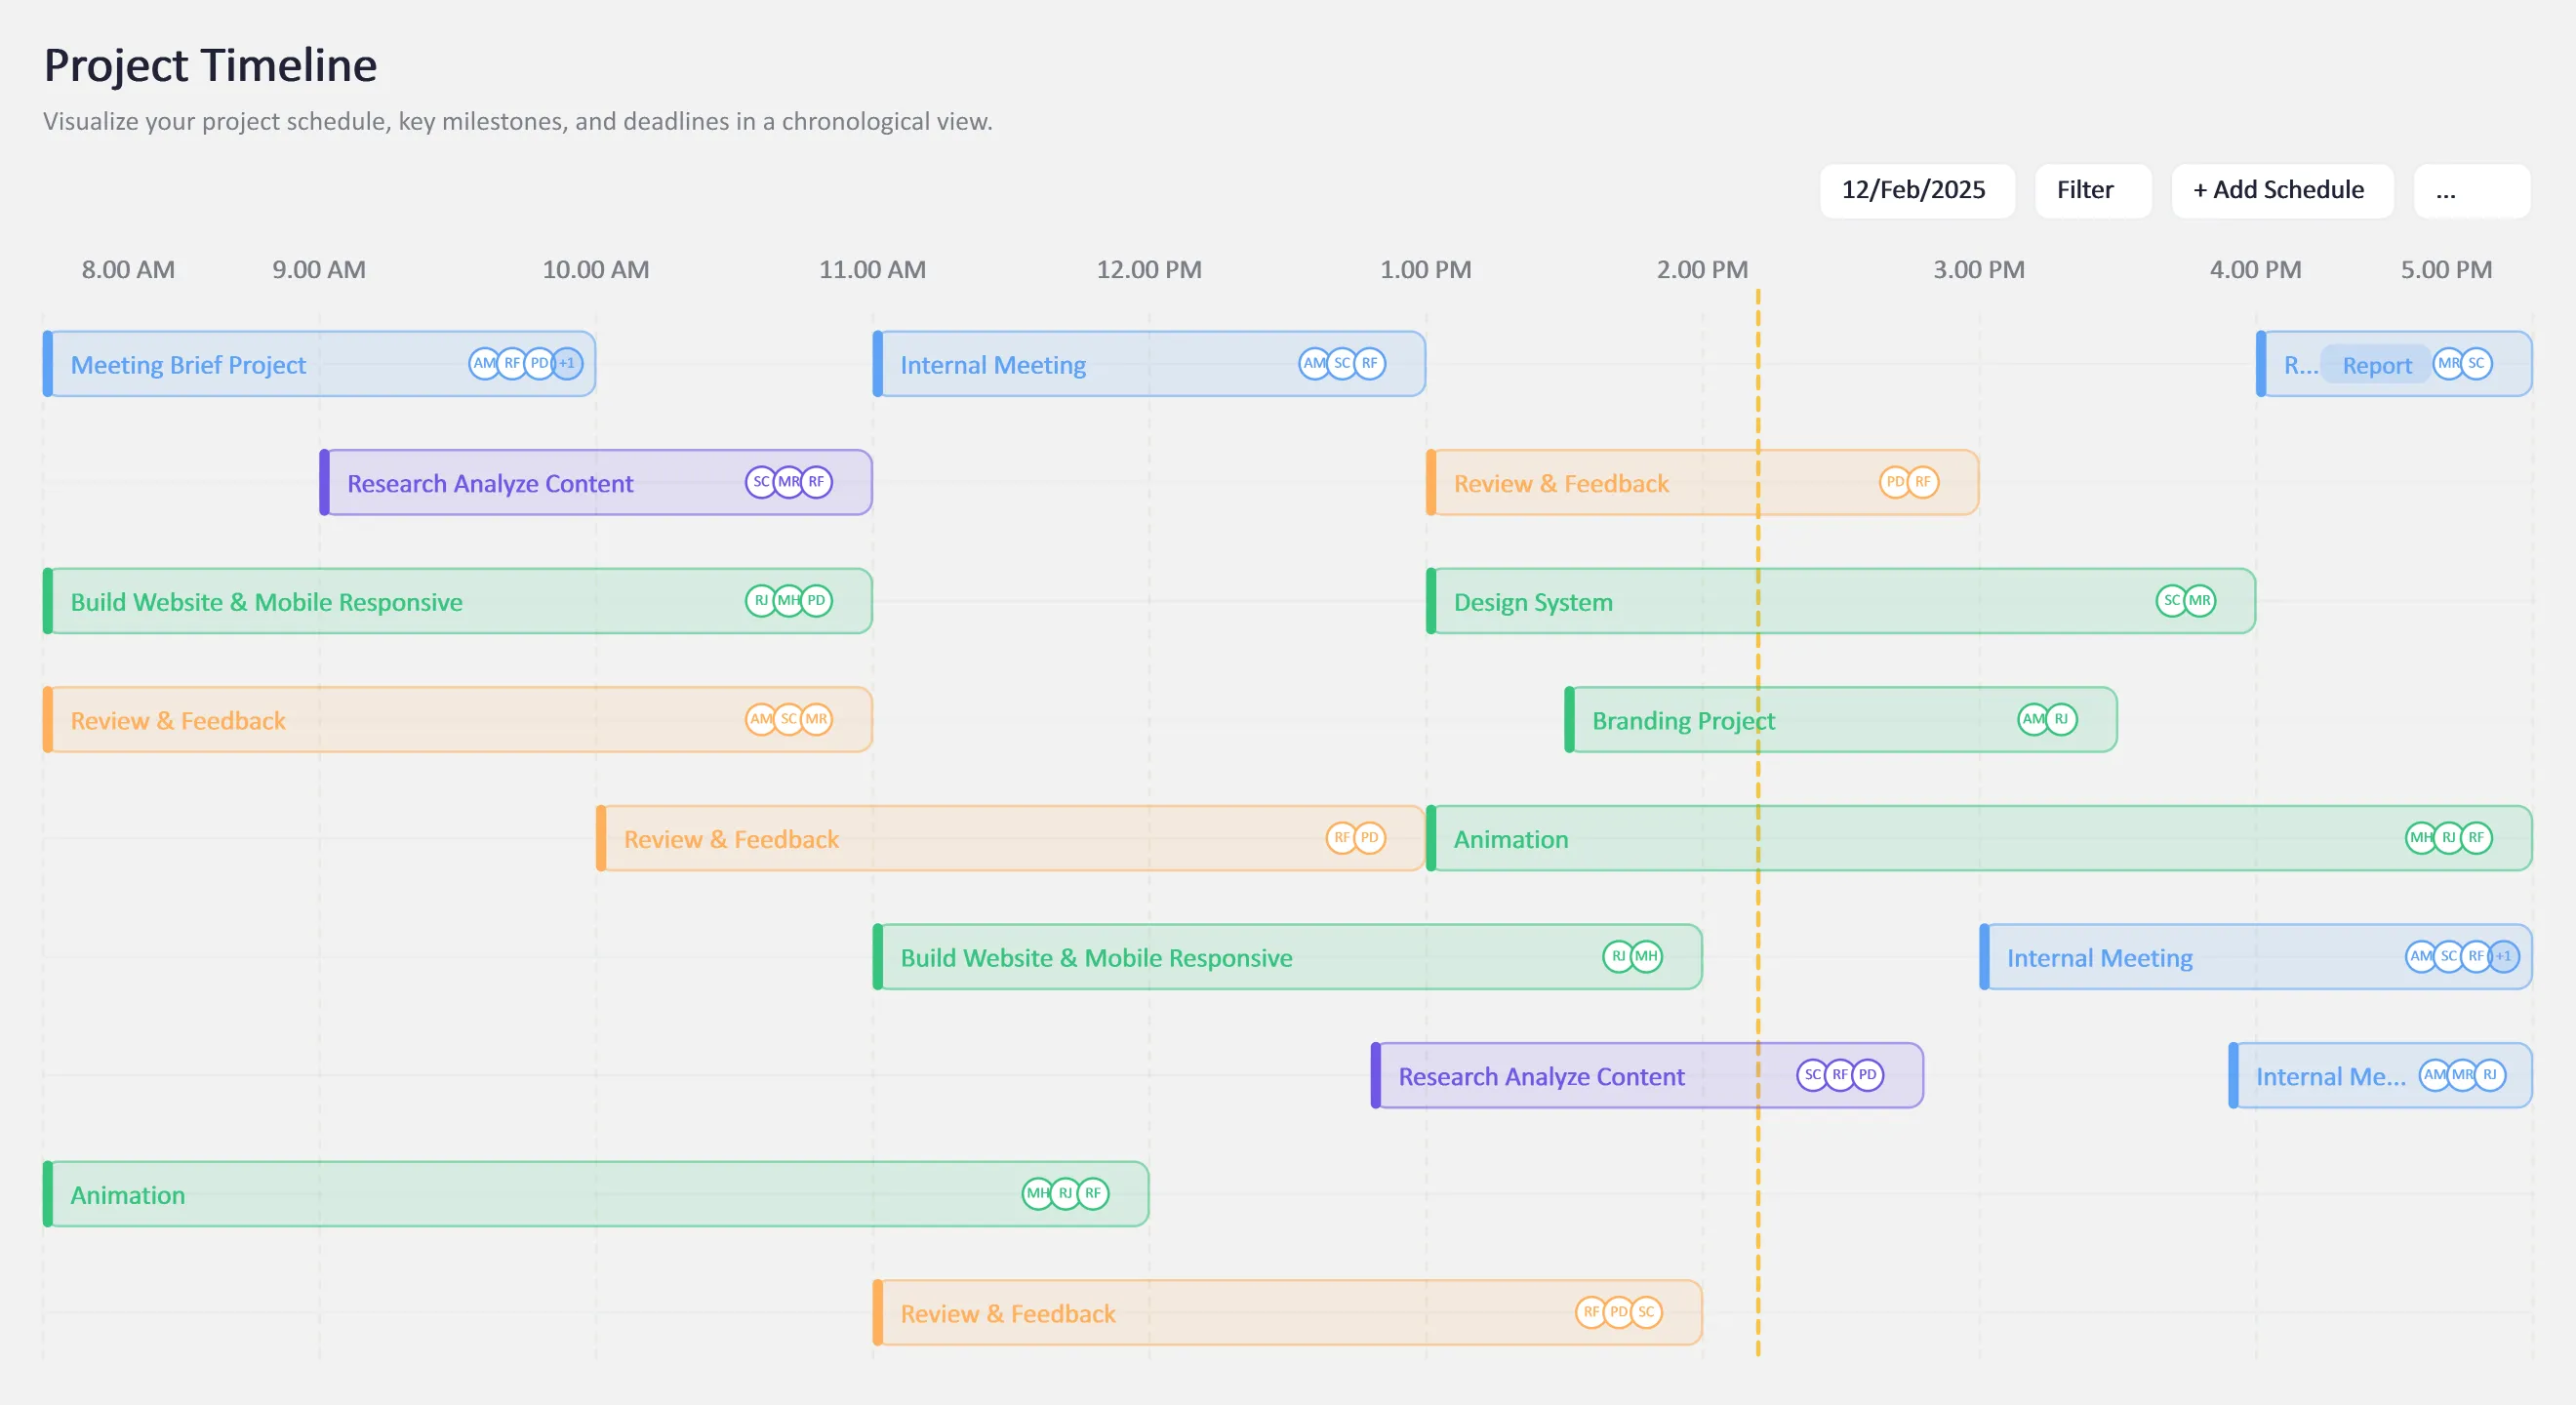The height and width of the screenshot is (1405, 2576).
Task: Click the RF avatar on 11 AM Internal Meeting
Action: pos(1370,363)
